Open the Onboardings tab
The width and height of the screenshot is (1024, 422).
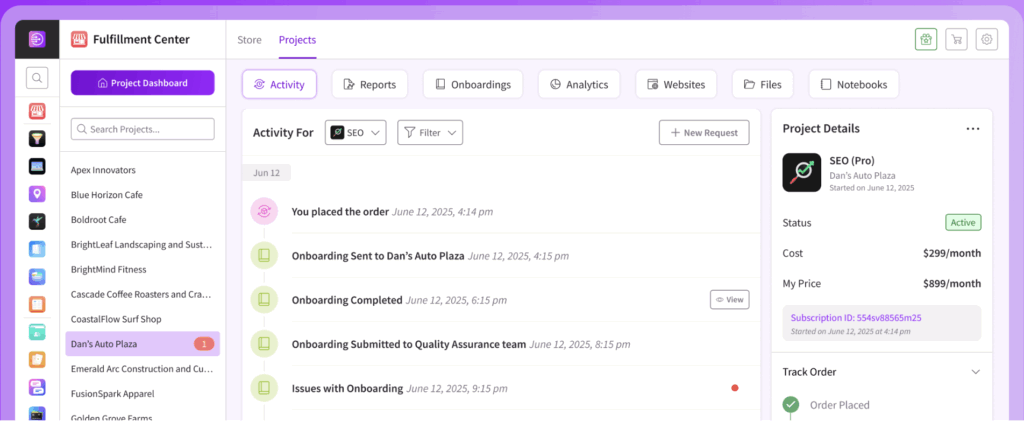pos(473,85)
